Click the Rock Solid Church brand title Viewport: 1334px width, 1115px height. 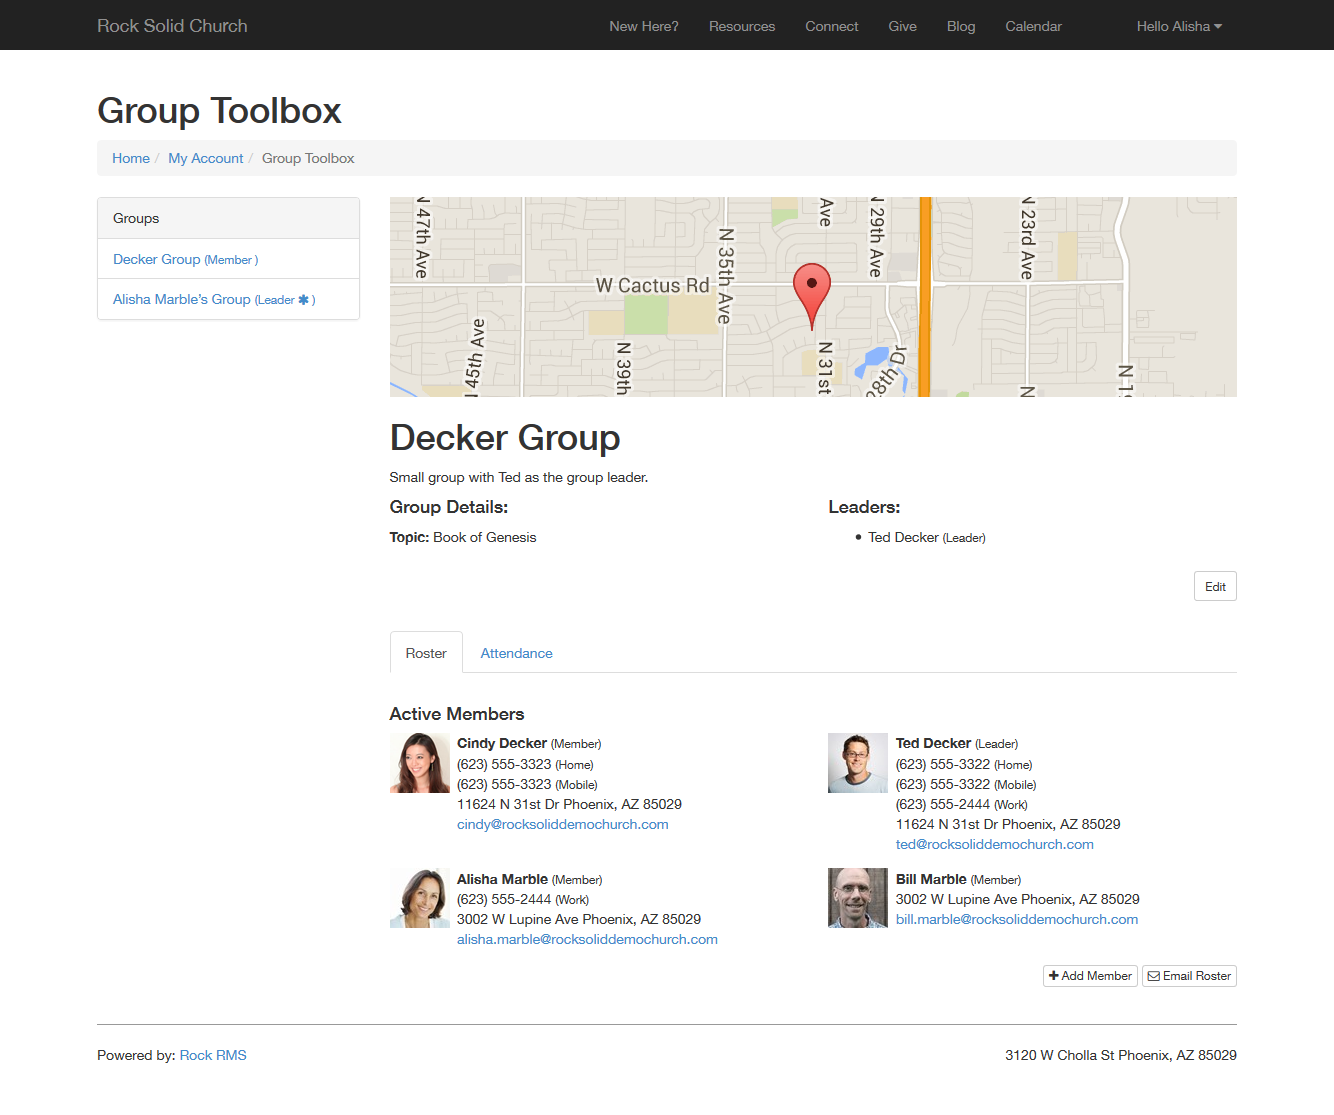[x=172, y=26]
